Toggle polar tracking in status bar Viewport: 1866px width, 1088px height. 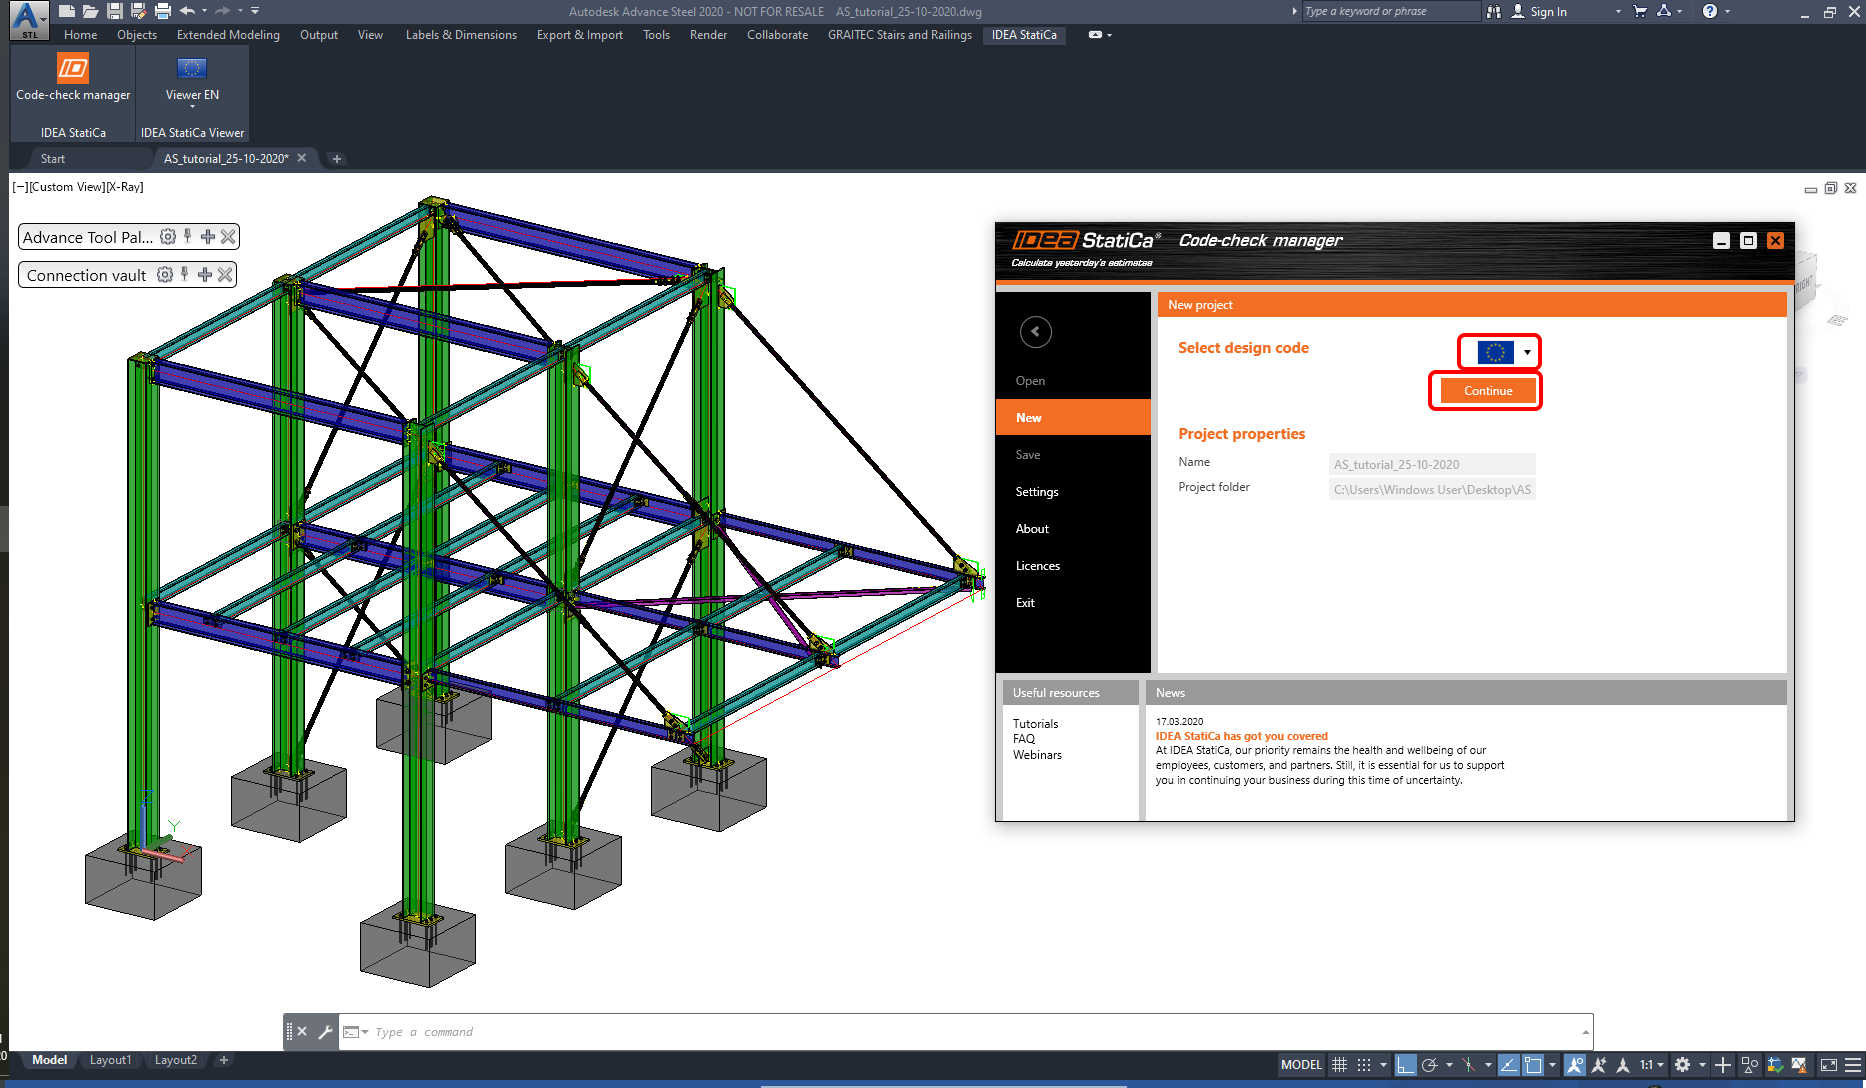tap(1430, 1065)
